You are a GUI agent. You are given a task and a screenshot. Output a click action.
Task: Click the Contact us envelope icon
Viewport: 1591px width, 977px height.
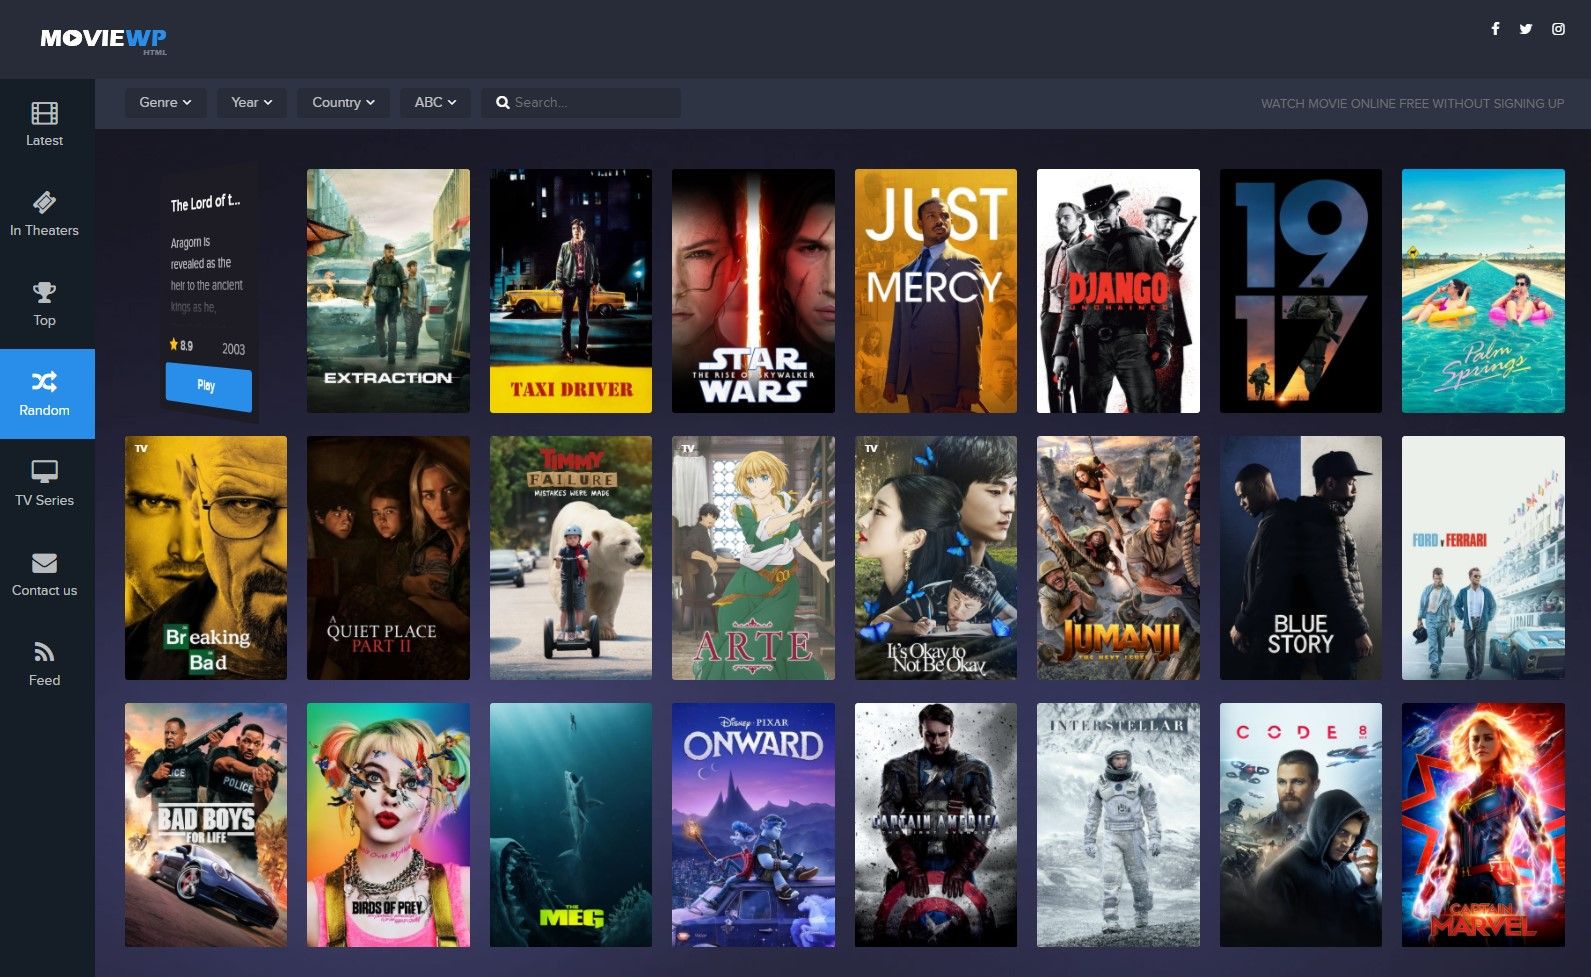[44, 563]
